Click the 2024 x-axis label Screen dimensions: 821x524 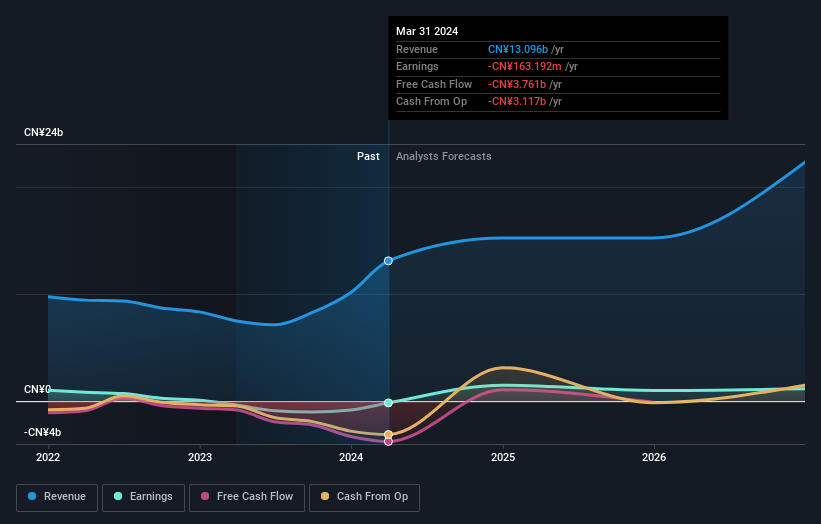(351, 458)
